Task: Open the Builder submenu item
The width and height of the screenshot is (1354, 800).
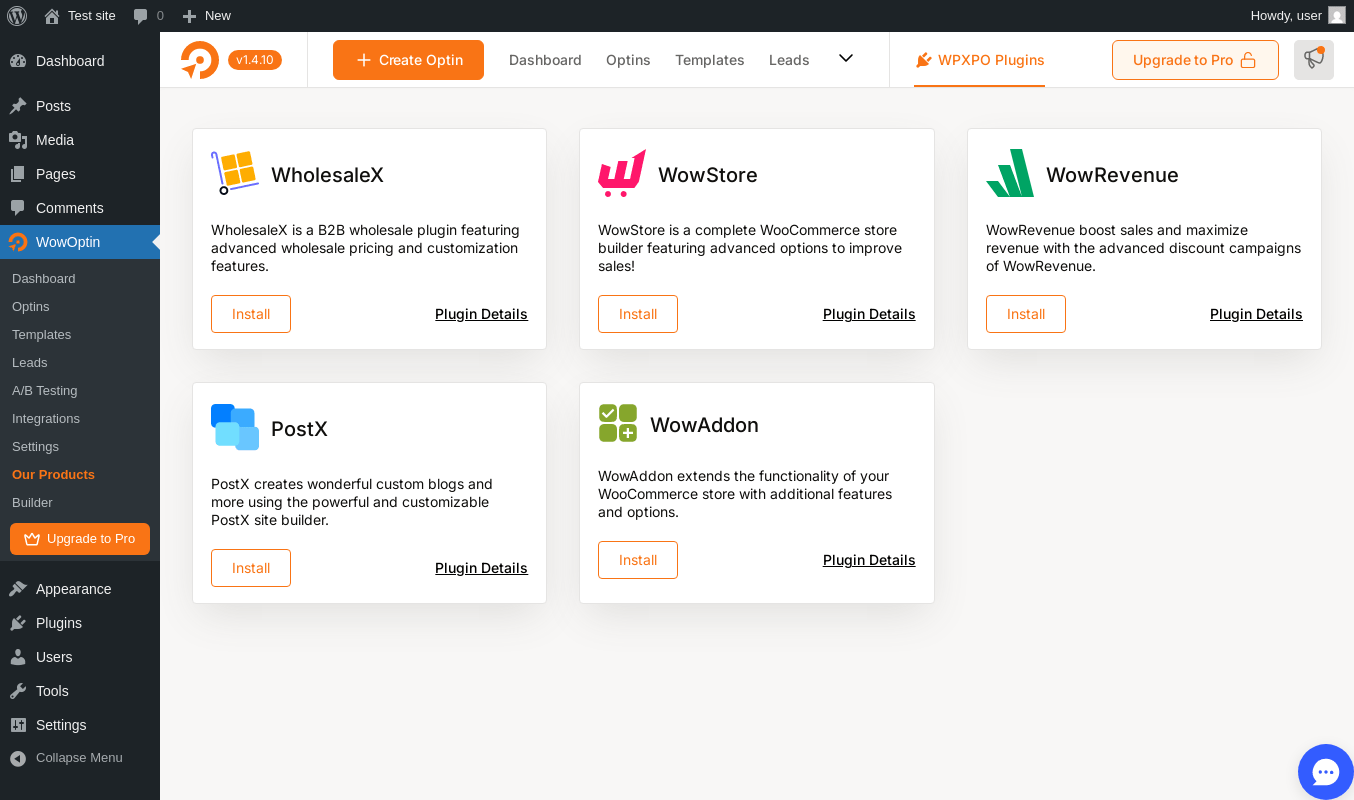Action: click(80, 503)
